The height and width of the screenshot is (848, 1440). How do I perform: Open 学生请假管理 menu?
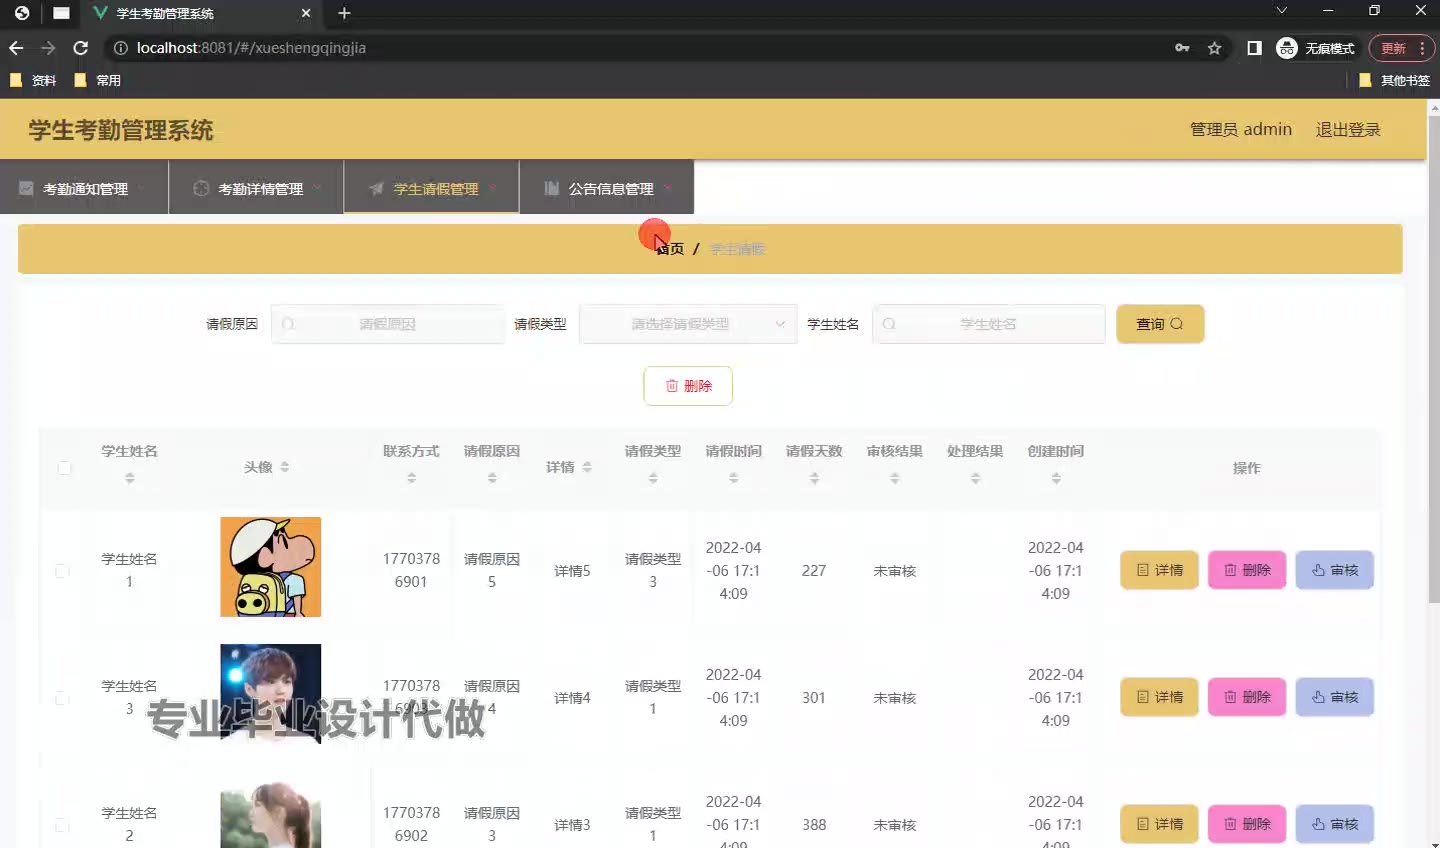pos(432,188)
